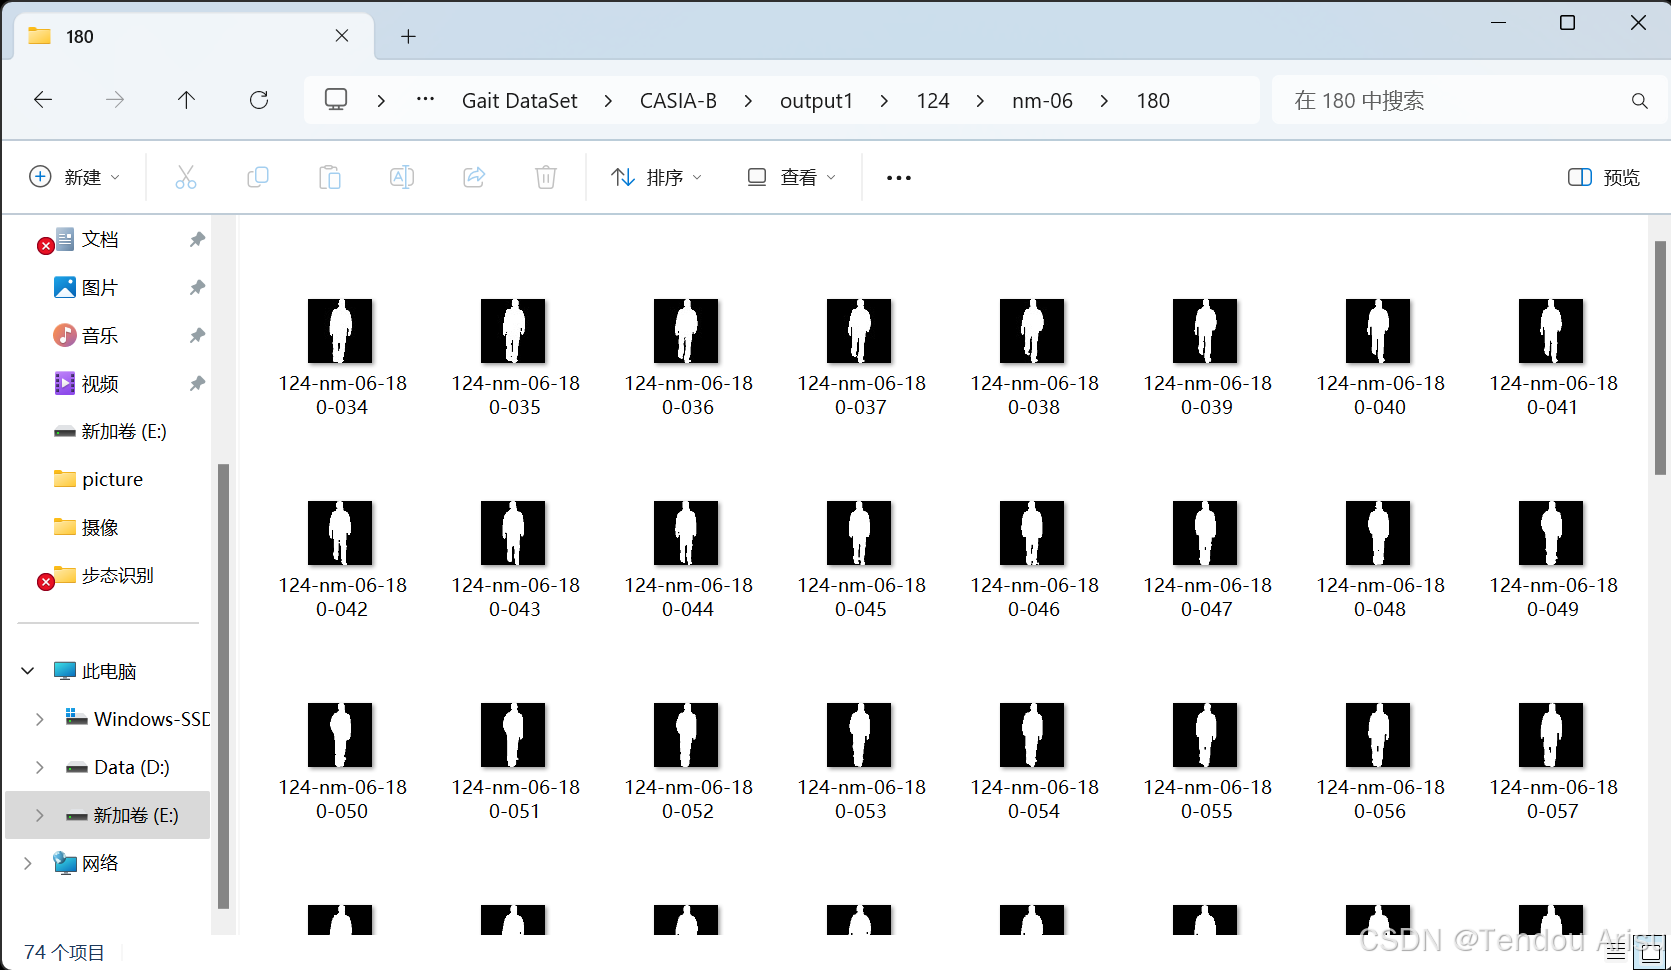
Task: Click the Delete trash icon
Action: (x=546, y=177)
